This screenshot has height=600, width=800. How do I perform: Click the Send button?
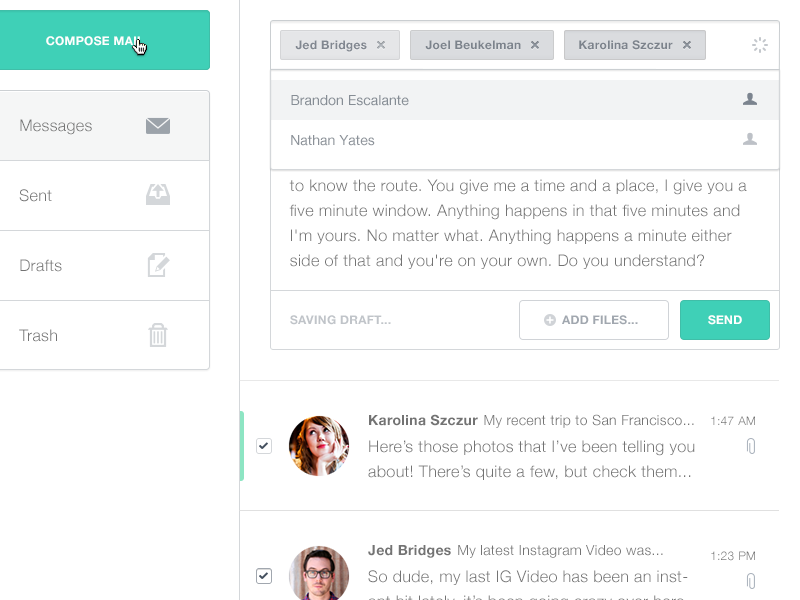pyautogui.click(x=725, y=320)
